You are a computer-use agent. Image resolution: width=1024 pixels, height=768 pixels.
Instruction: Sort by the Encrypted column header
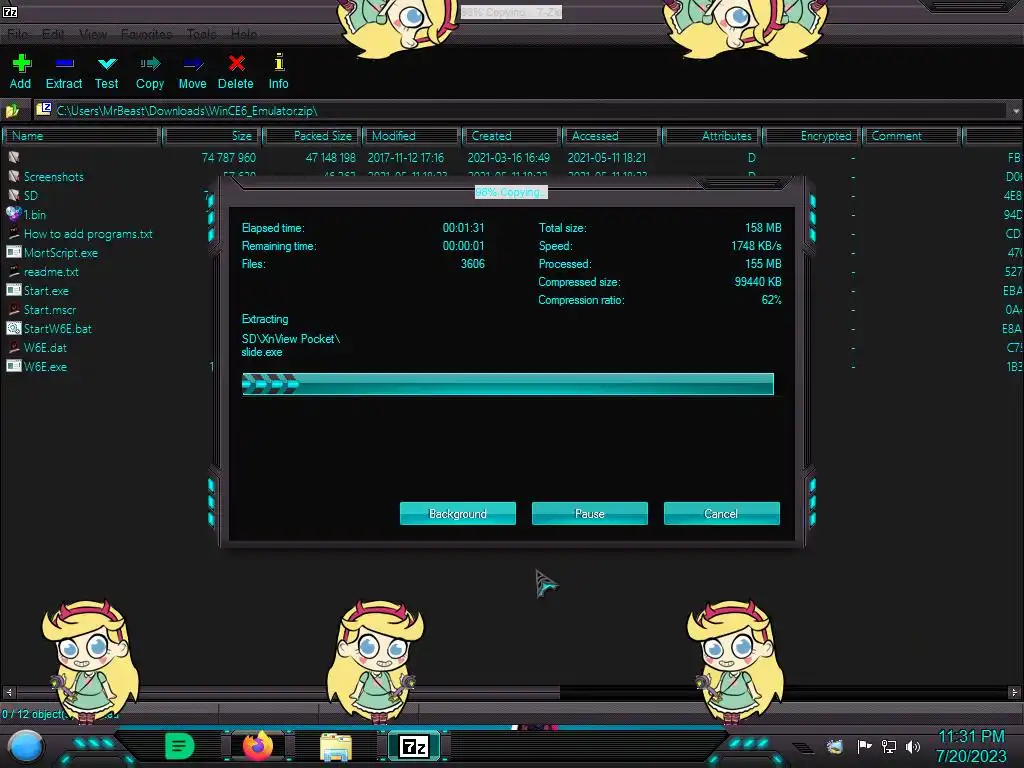(812, 136)
